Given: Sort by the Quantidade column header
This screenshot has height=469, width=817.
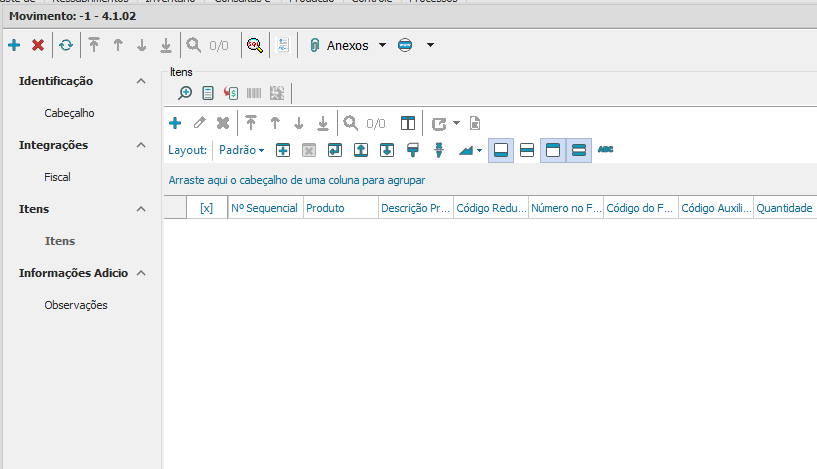Looking at the screenshot, I should pyautogui.click(x=784, y=208).
